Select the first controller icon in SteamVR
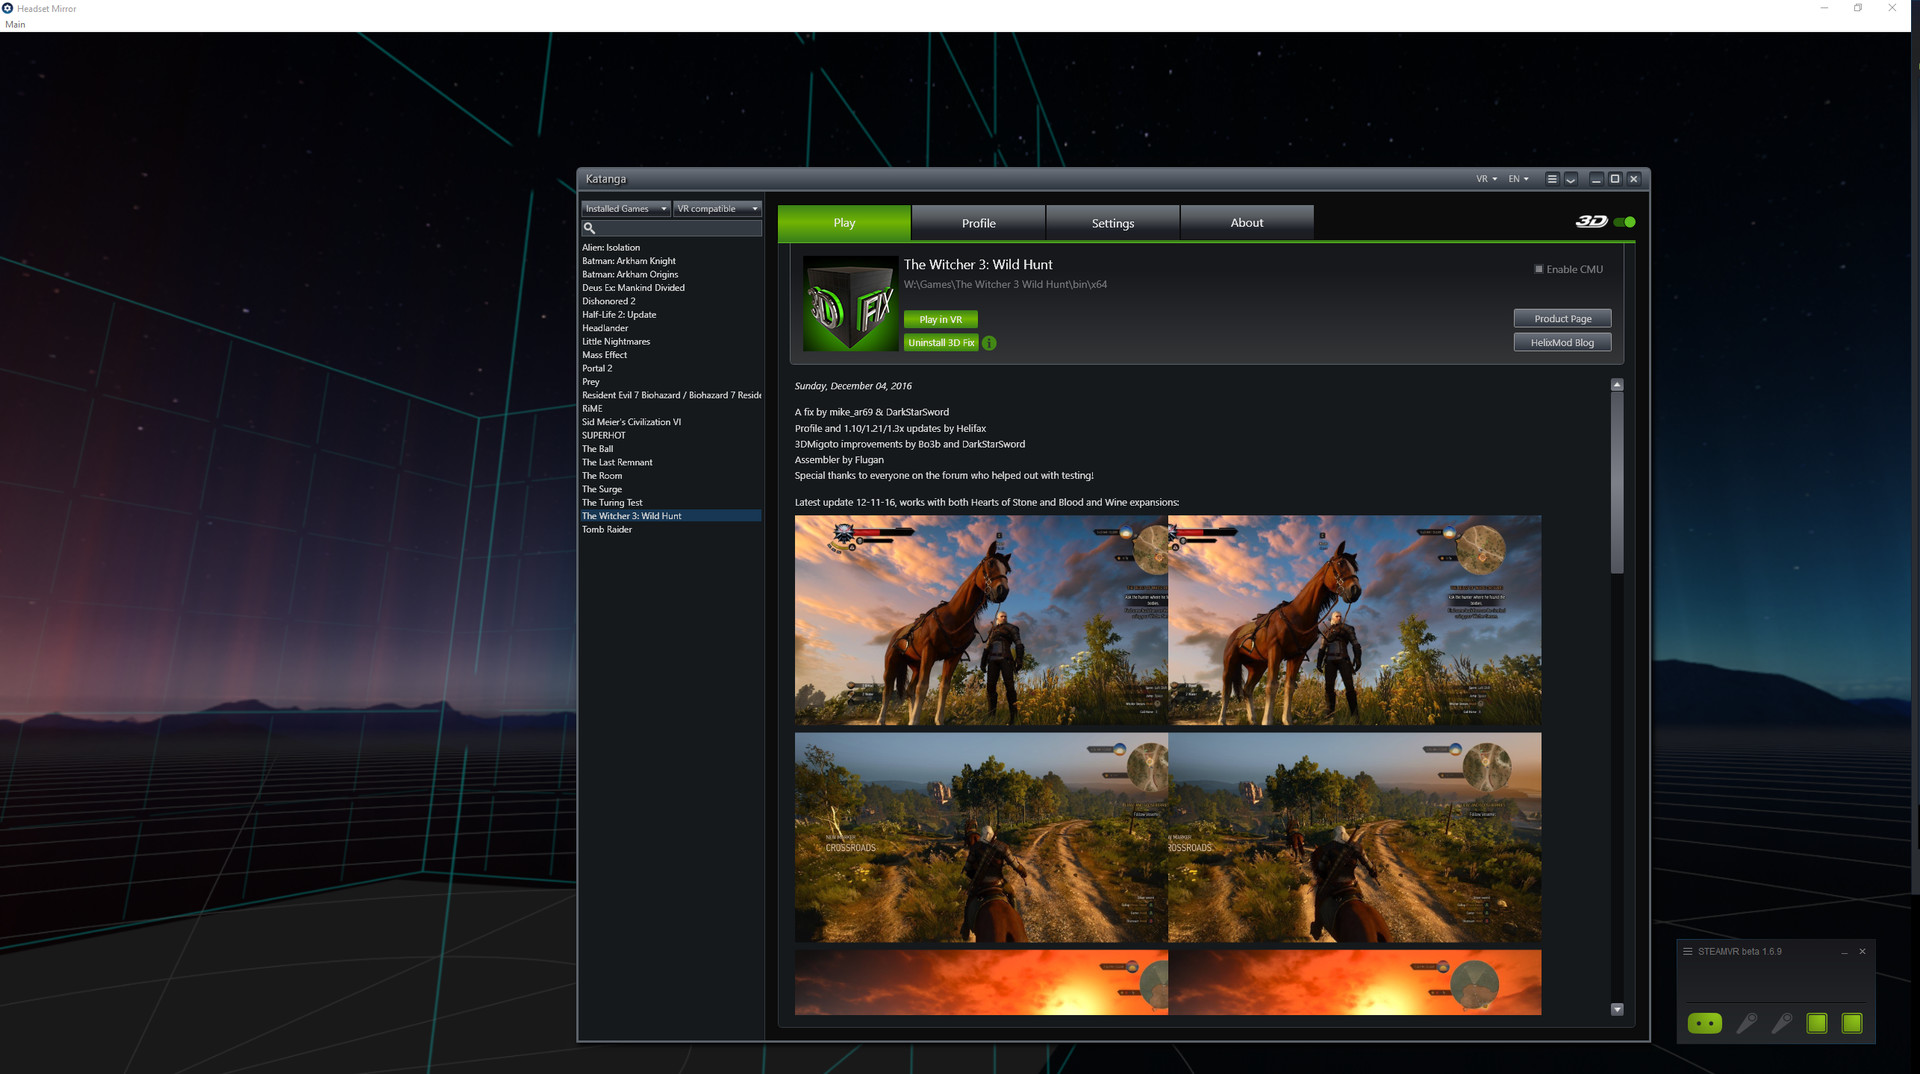 click(x=1748, y=1023)
